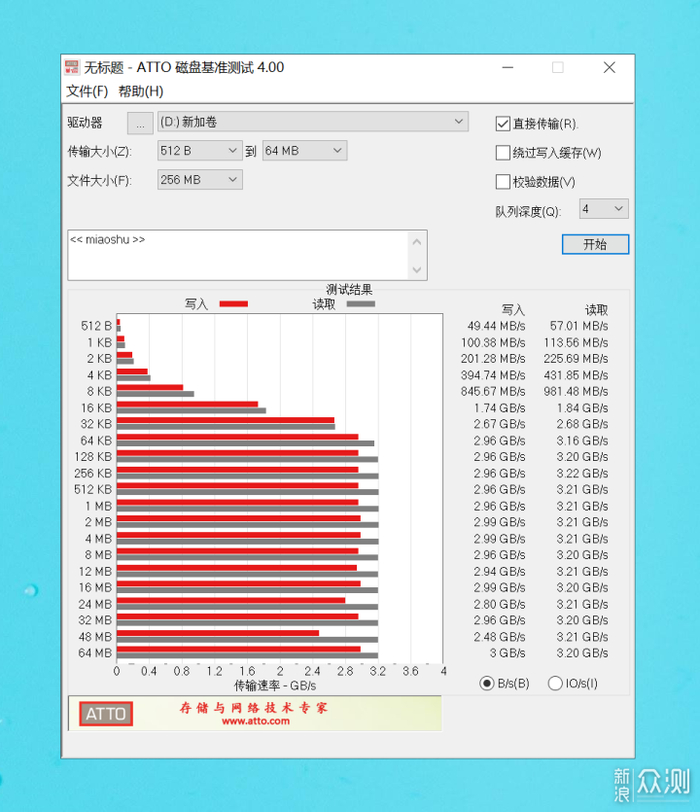Image resolution: width=700 pixels, height=812 pixels.
Task: Minimize the ATTO benchmark window
Action: coord(507,67)
